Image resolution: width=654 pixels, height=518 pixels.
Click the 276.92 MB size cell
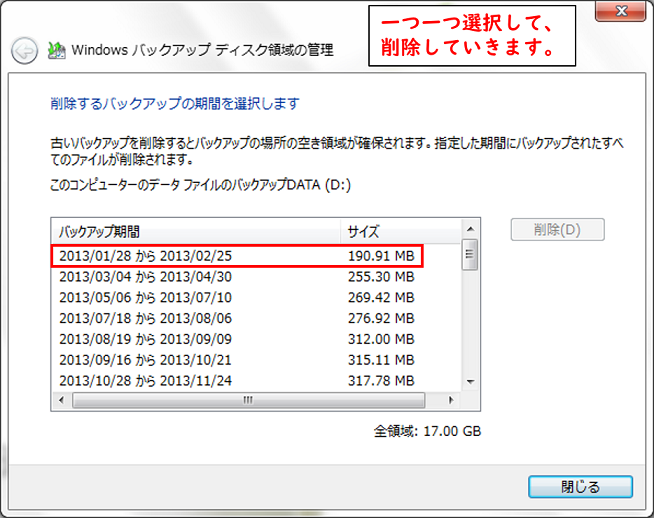point(381,318)
